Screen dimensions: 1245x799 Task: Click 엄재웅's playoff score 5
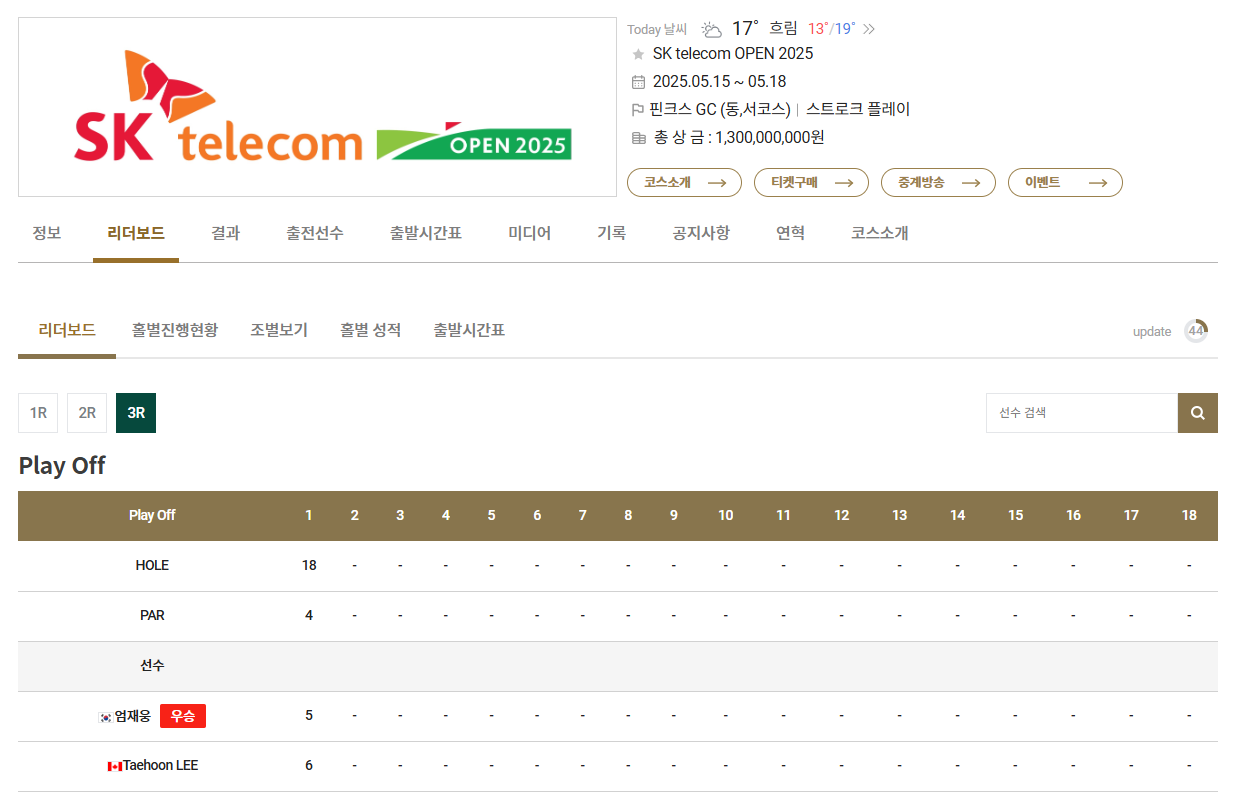pos(309,716)
